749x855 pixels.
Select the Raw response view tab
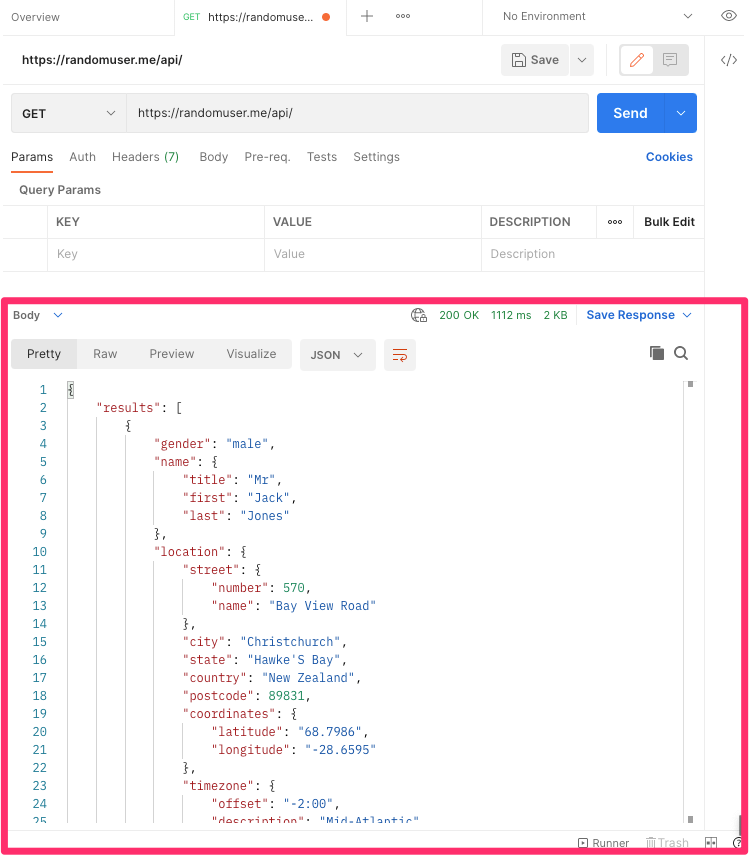tap(105, 354)
